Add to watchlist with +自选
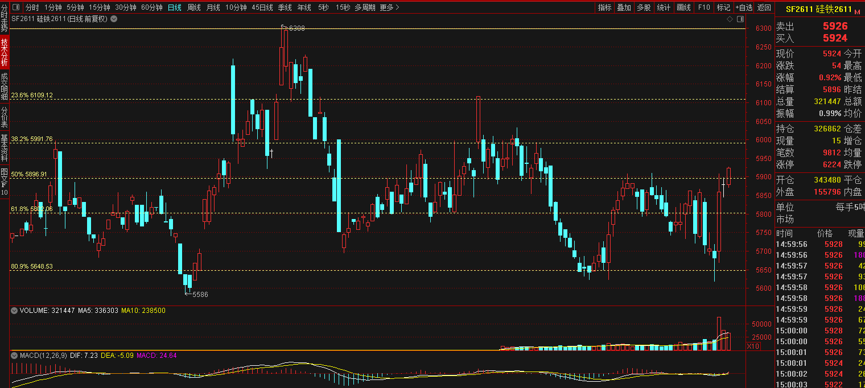865x388 pixels. click(744, 8)
